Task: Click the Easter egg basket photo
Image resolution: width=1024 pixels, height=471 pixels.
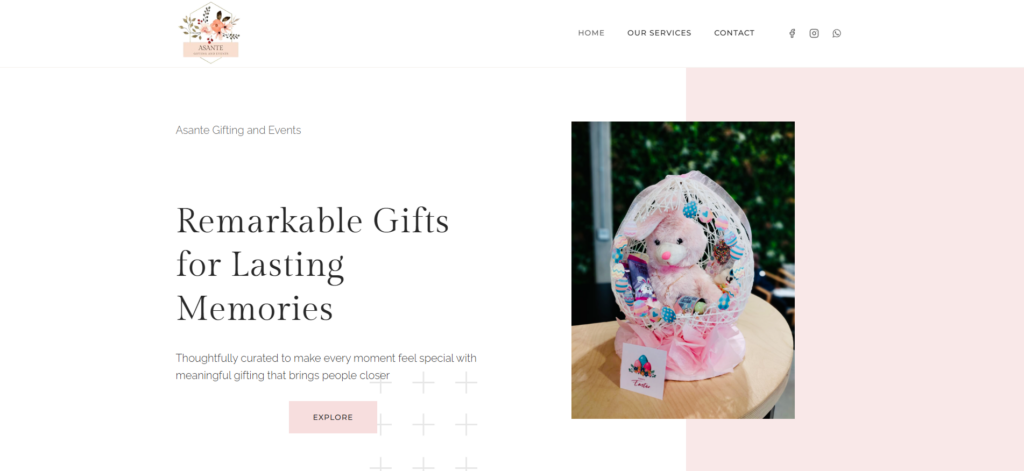Action: coord(683,270)
